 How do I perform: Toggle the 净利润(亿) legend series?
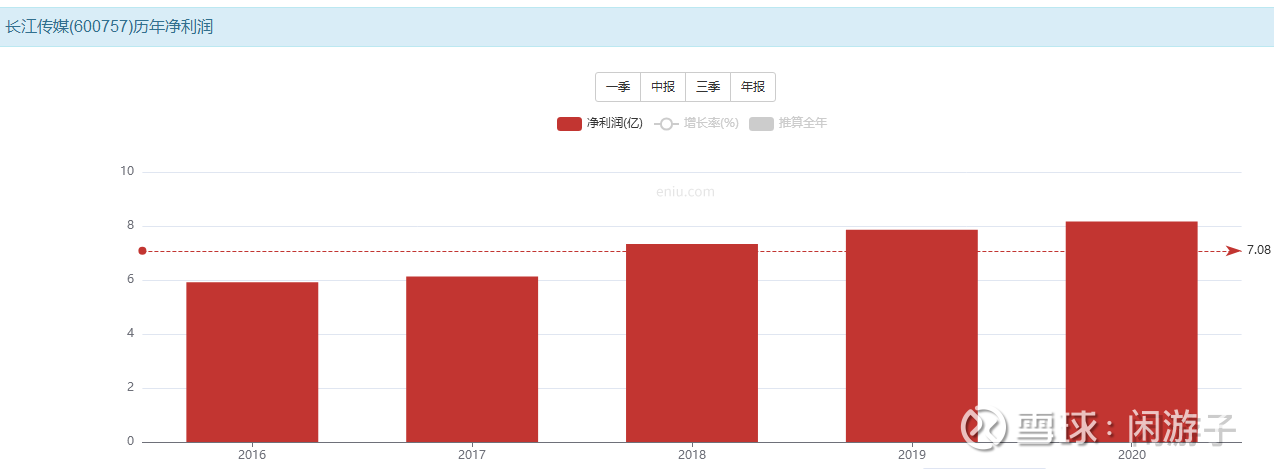click(x=600, y=123)
